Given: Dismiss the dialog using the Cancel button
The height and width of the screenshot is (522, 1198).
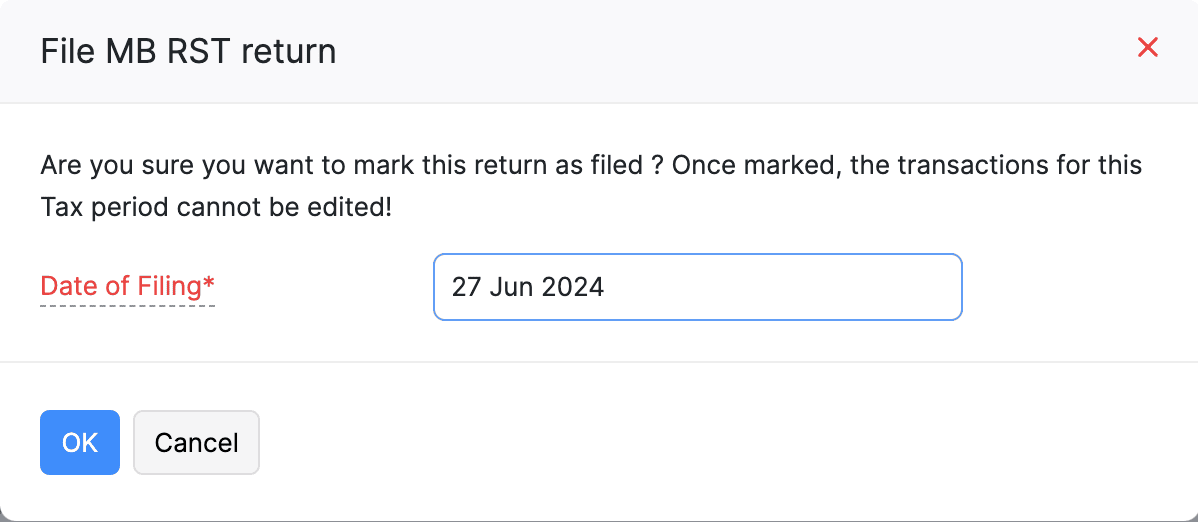Looking at the screenshot, I should 196,442.
